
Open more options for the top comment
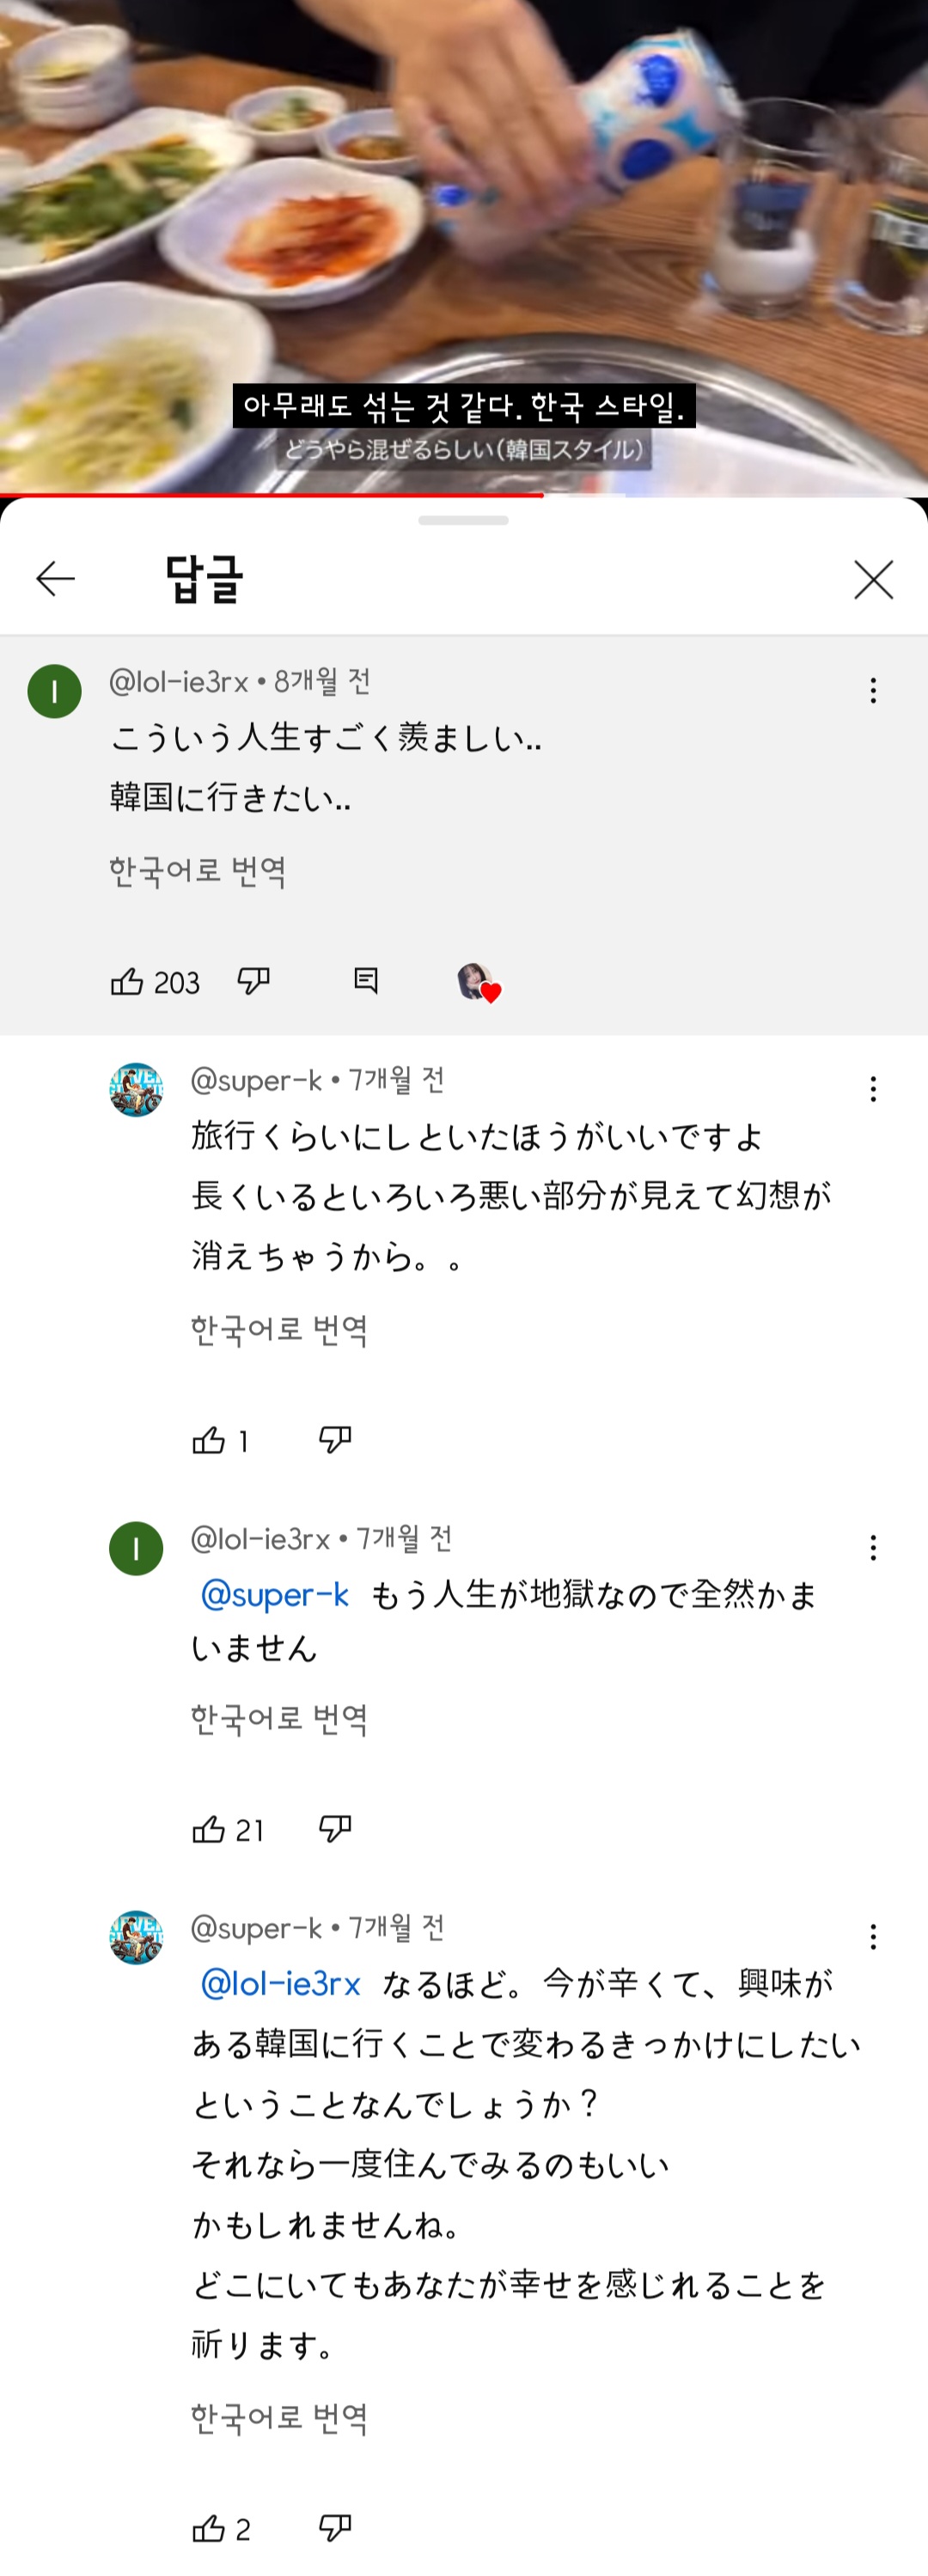coord(873,690)
